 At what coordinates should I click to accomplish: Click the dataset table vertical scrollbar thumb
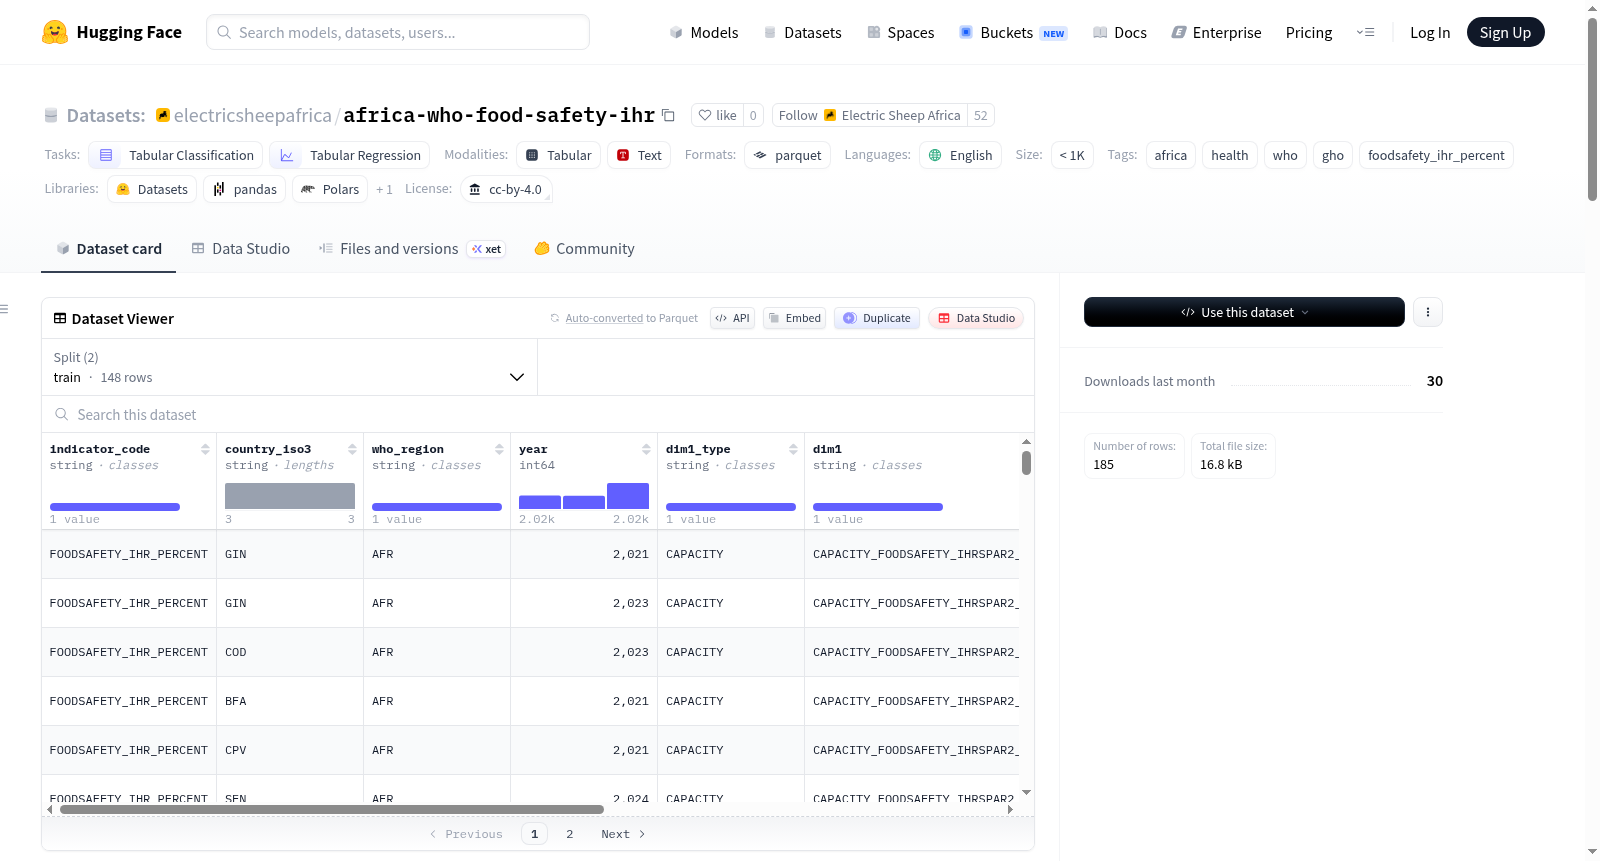pyautogui.click(x=1026, y=463)
